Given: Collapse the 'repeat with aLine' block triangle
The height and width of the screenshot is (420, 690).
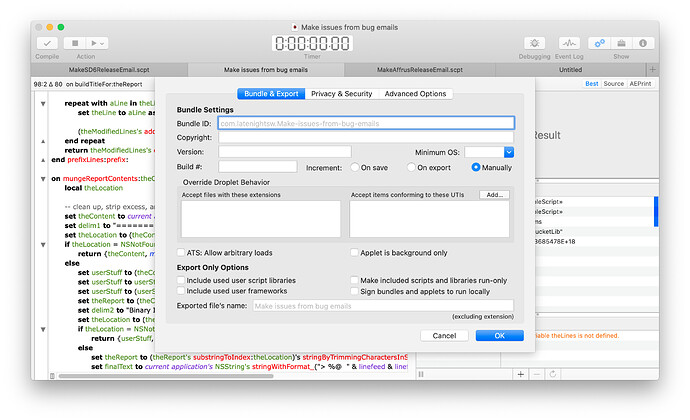Looking at the screenshot, I should tap(43, 104).
